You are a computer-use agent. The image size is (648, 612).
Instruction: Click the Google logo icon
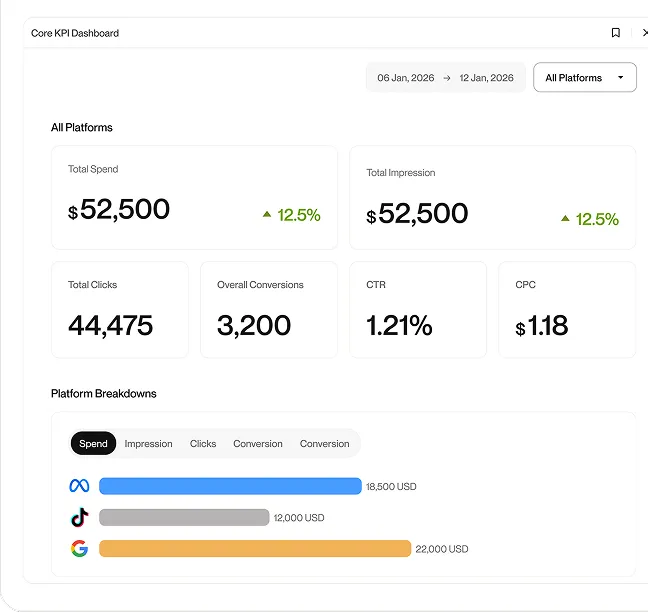point(79,548)
